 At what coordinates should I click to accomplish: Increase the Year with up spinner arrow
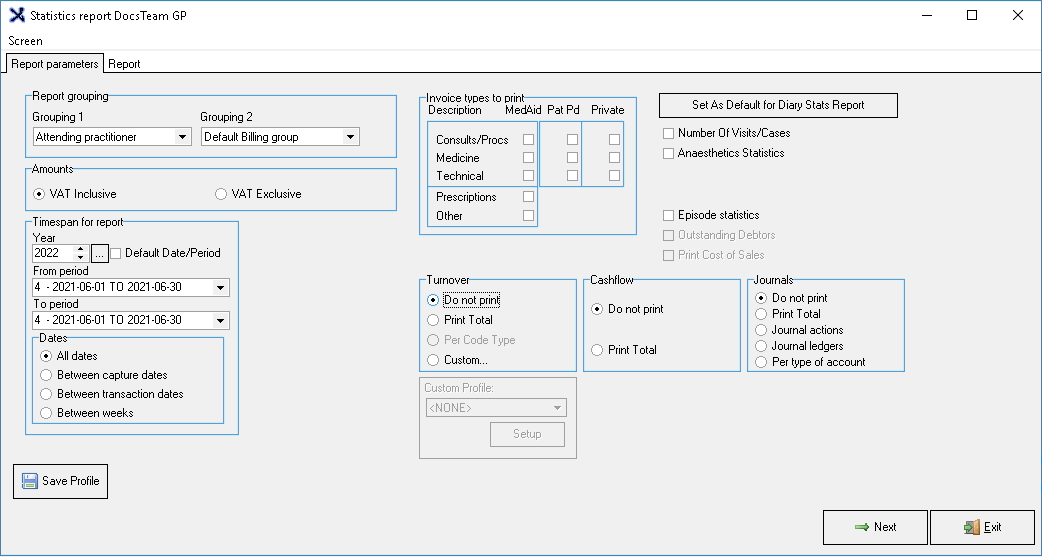click(x=81, y=249)
